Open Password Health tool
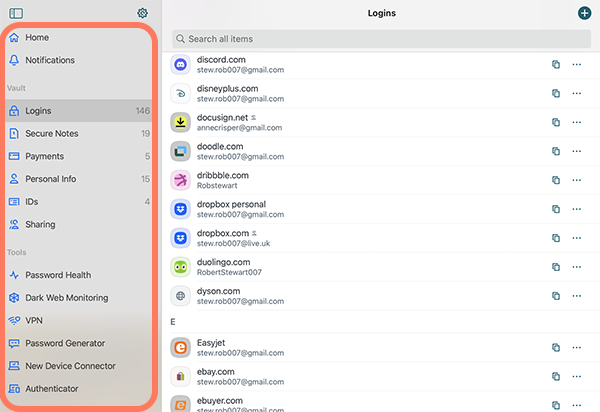600x412 pixels. 78,275
